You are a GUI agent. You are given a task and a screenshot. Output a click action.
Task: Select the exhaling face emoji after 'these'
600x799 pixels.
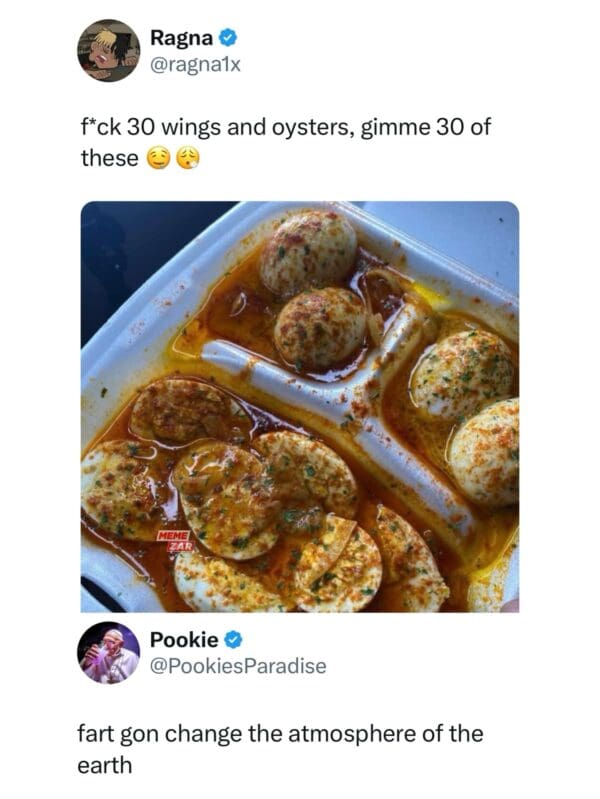[187, 158]
